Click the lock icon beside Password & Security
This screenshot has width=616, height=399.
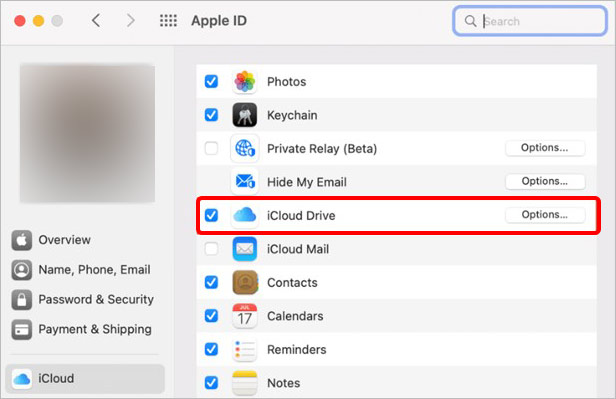(x=22, y=300)
